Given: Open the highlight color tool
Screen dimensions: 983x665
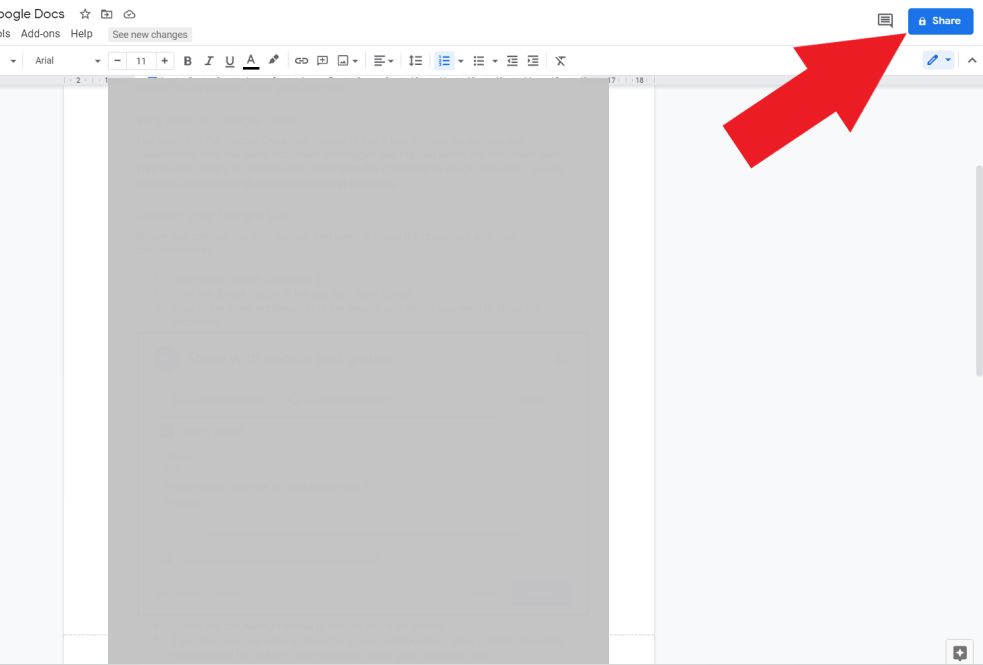Looking at the screenshot, I should click(273, 60).
